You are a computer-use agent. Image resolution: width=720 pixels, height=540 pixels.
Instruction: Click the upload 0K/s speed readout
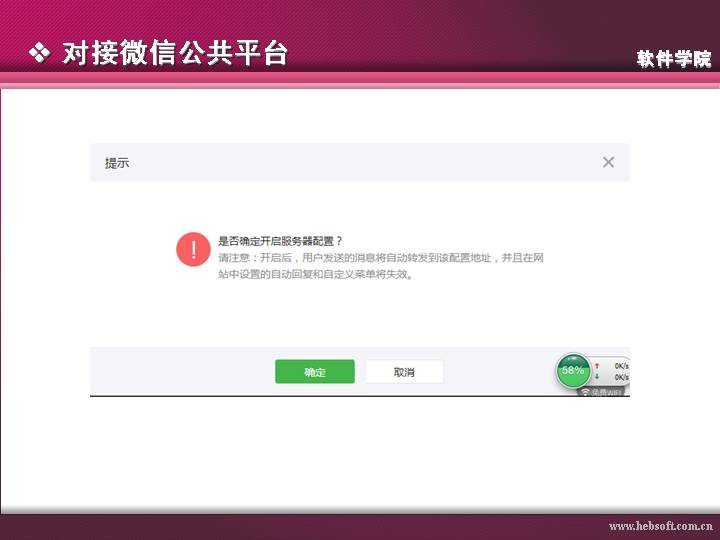coord(621,367)
